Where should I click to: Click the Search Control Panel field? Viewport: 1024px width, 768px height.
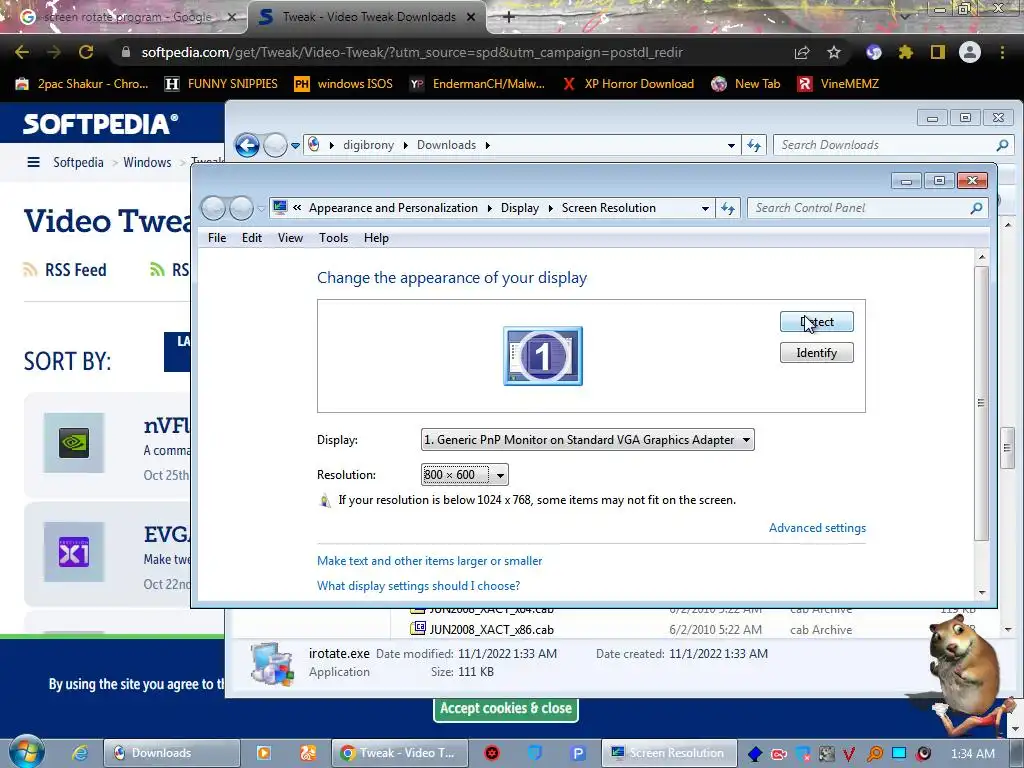[866, 208]
